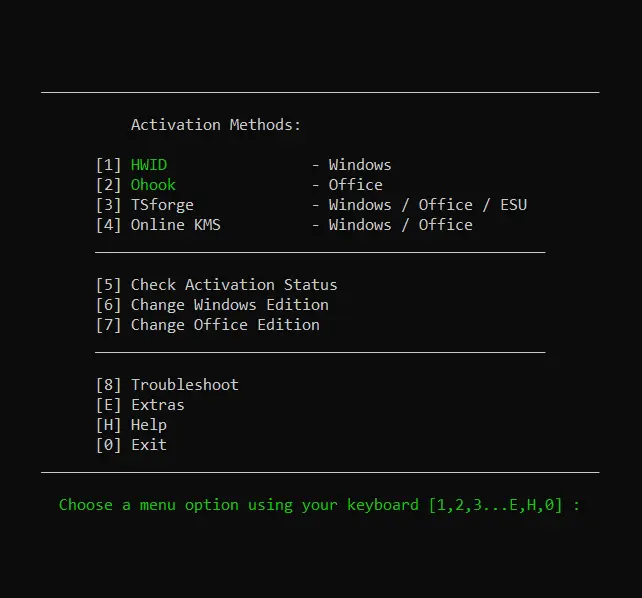Click the menu option input prompt
Viewport: 642px width, 598px height.
click(319, 505)
